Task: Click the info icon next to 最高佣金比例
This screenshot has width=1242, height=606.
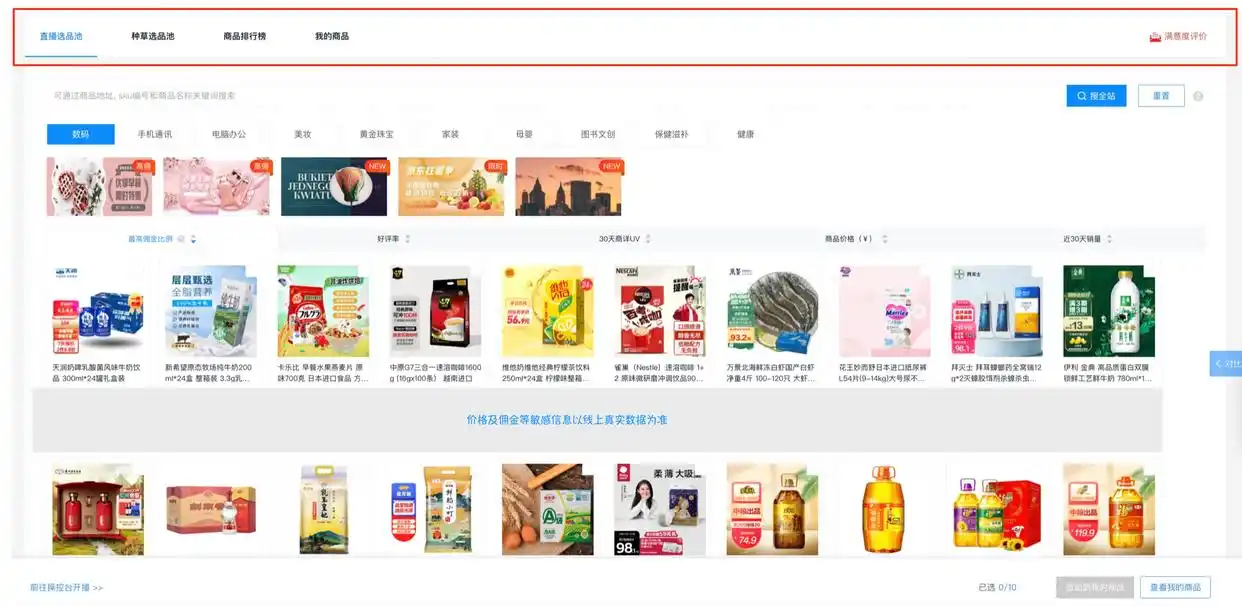Action: tap(181, 239)
